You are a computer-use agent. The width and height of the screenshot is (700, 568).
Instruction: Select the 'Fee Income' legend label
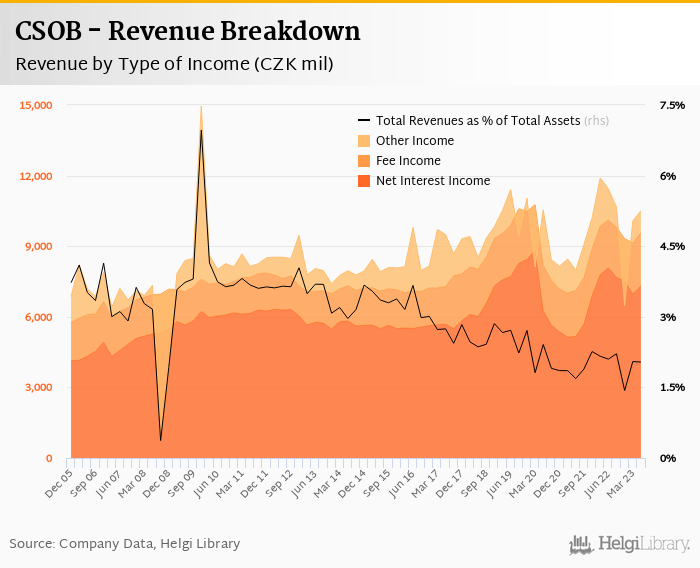408,161
